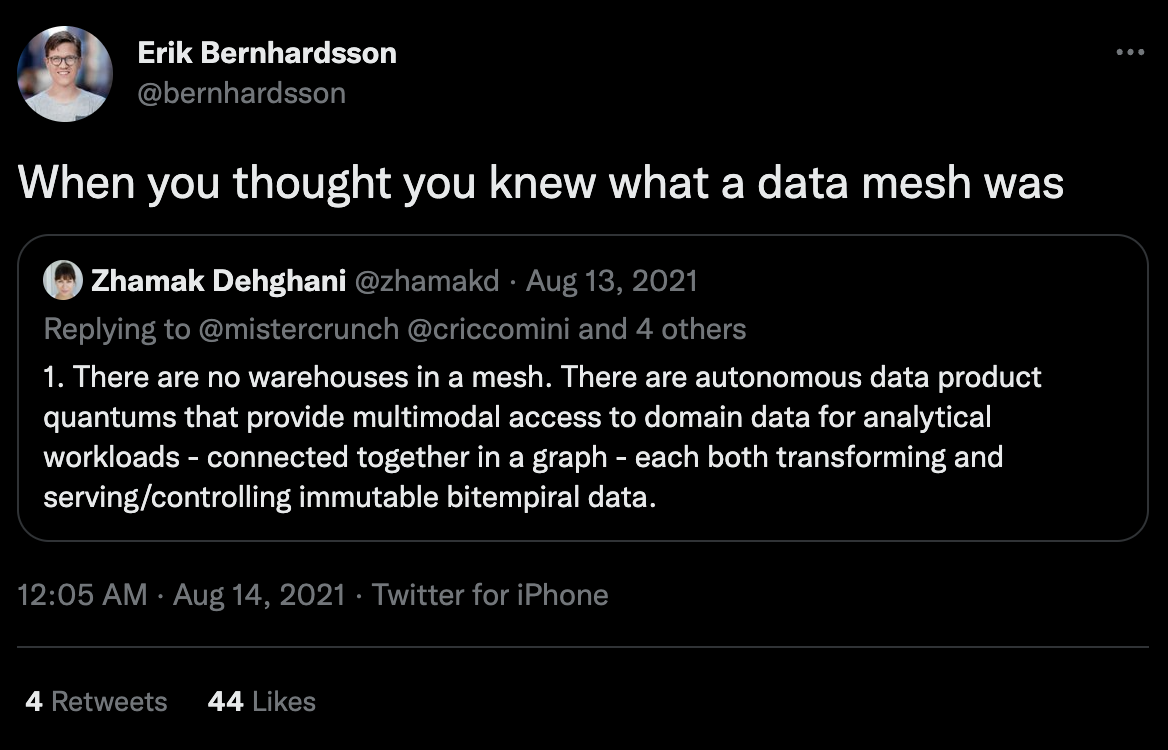Click Erik Bernhardsson's profile picture
1168x750 pixels.
pos(65,74)
